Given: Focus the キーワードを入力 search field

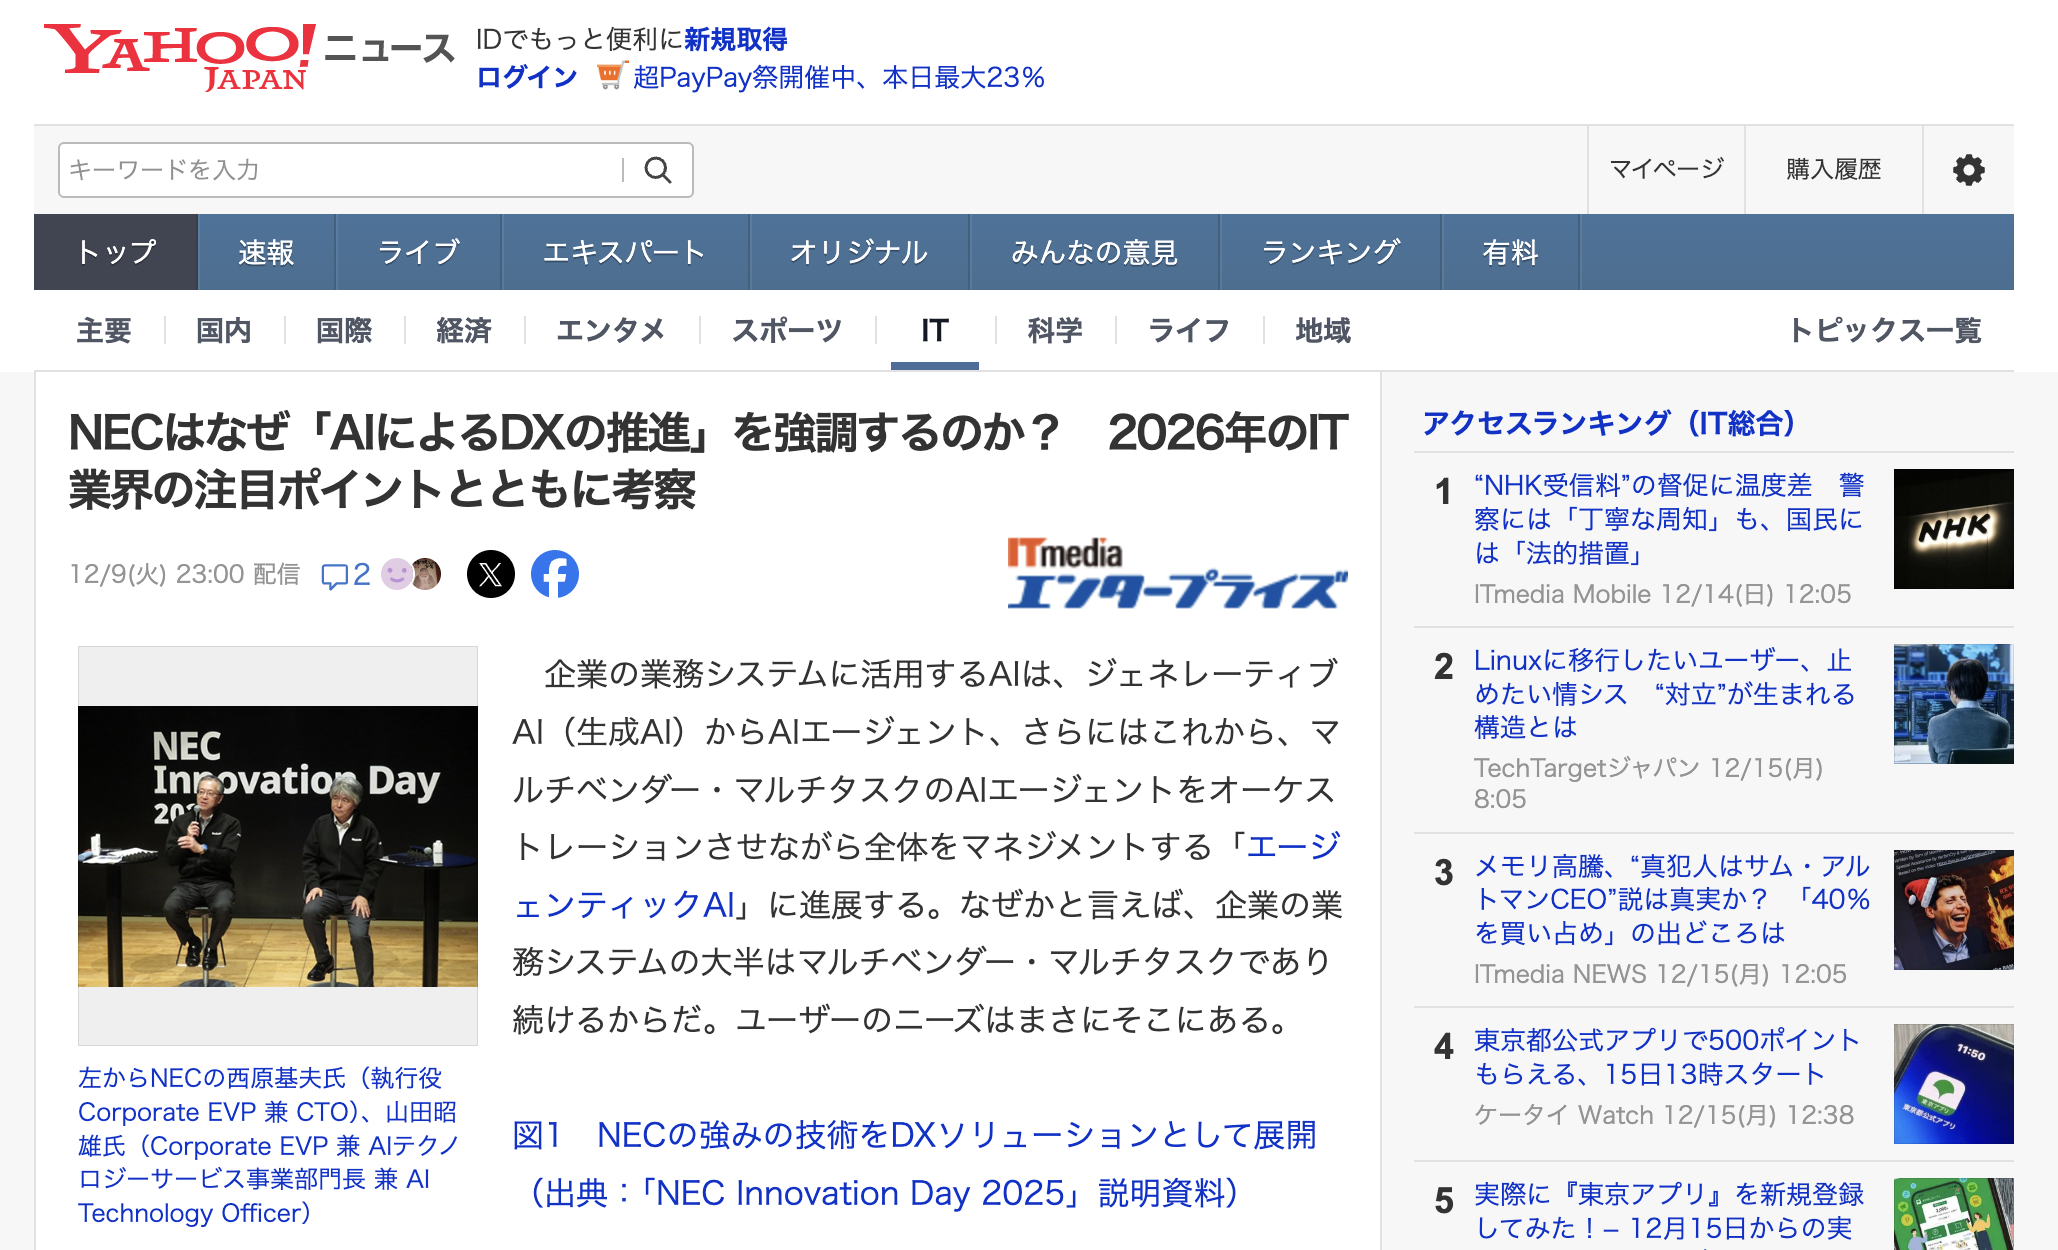Looking at the screenshot, I should (x=340, y=170).
